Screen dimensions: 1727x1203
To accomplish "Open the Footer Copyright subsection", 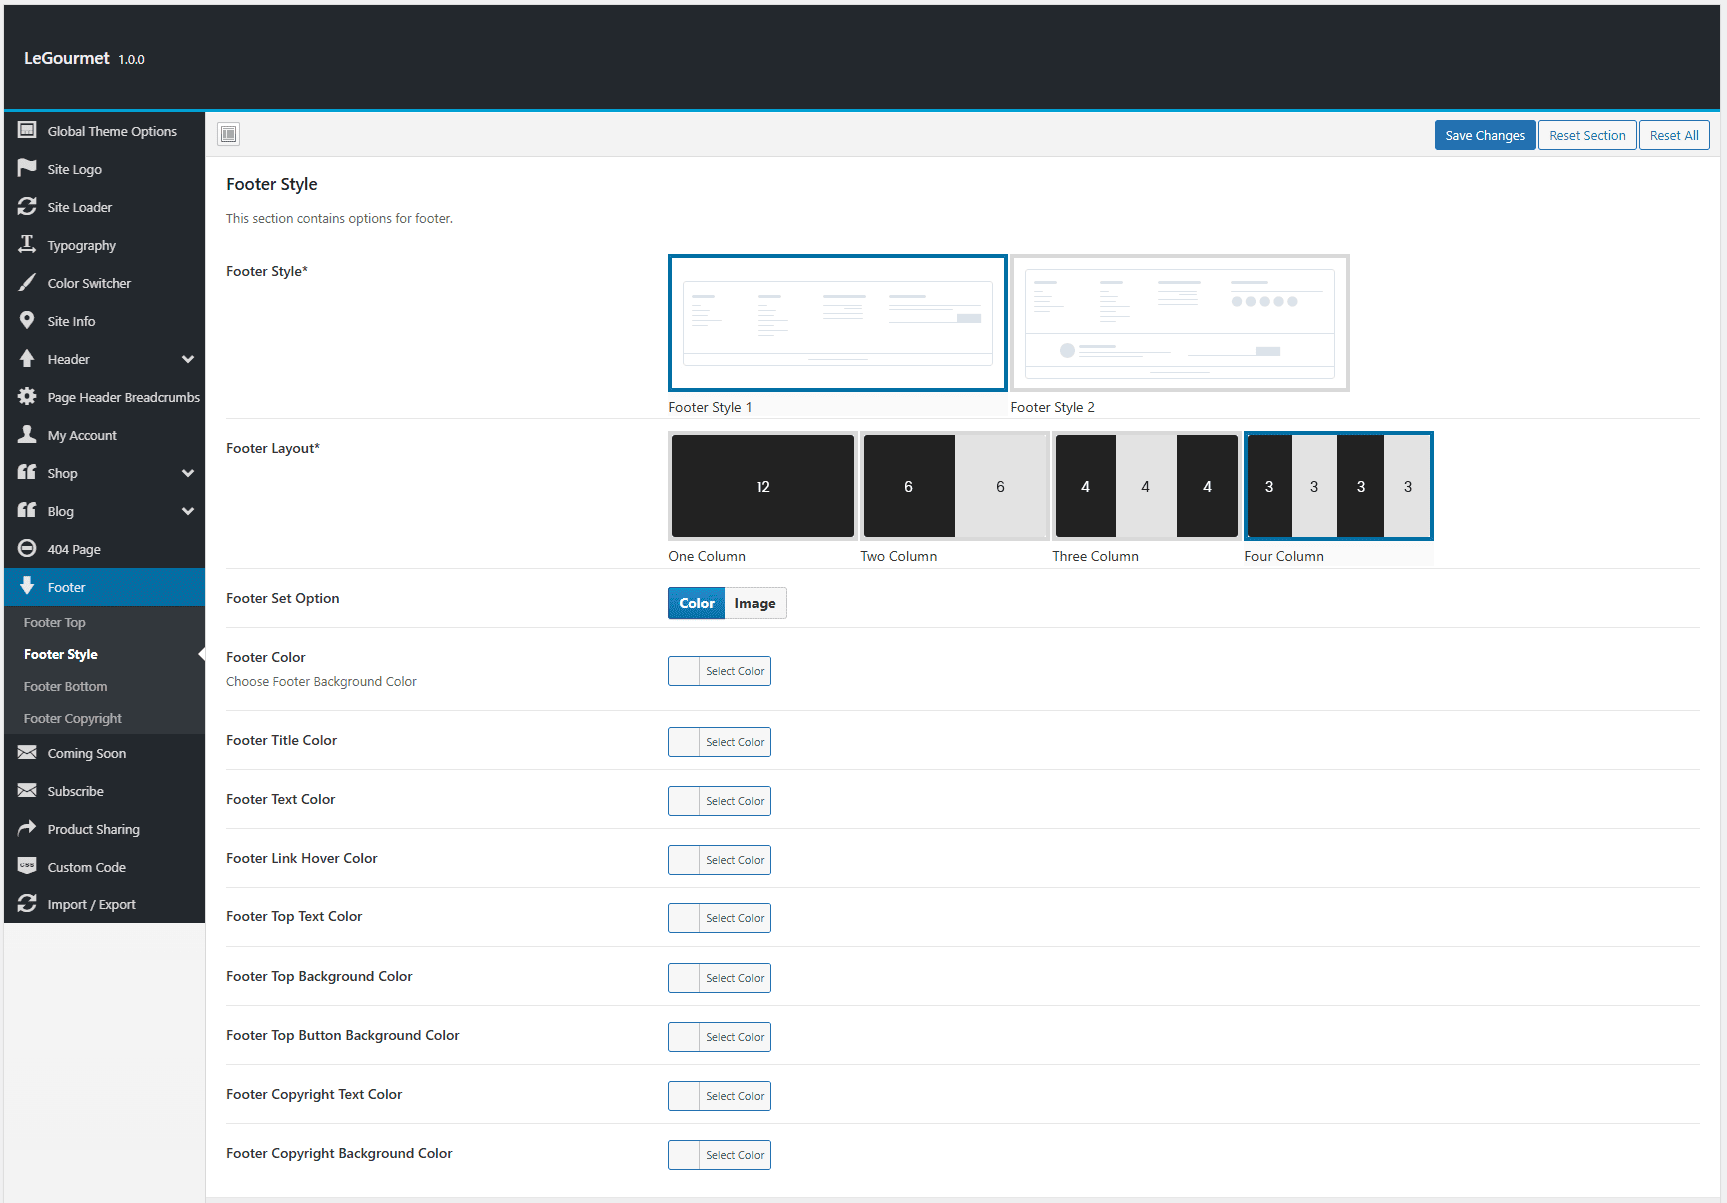I will click(x=73, y=718).
